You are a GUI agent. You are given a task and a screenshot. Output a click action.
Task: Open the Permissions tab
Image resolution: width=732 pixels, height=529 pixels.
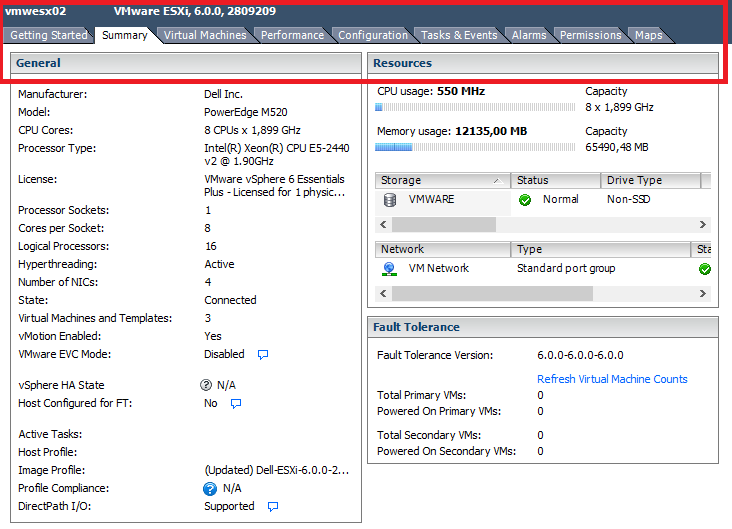[591, 35]
